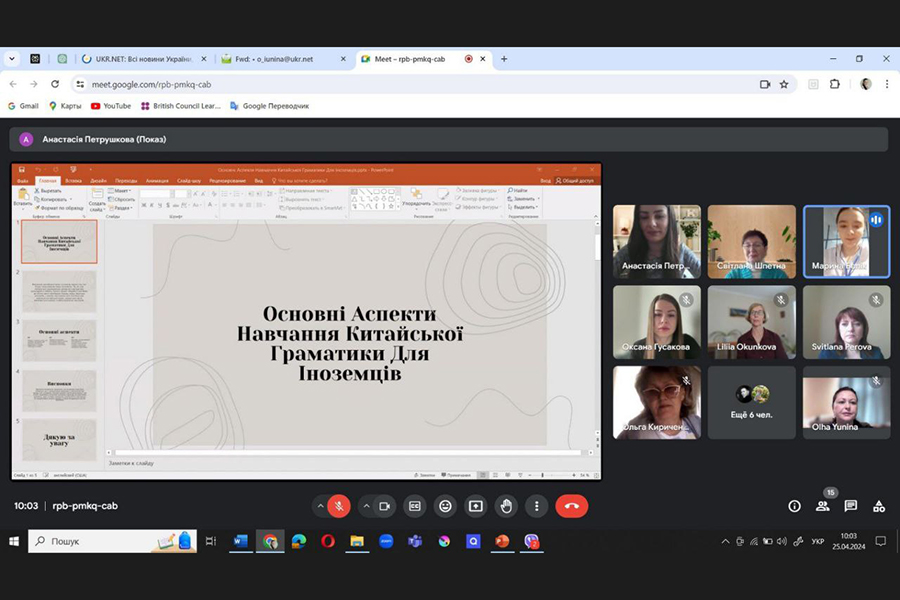This screenshot has width=900, height=600.
Task: Open the three-dot more options menu
Action: [x=537, y=506]
